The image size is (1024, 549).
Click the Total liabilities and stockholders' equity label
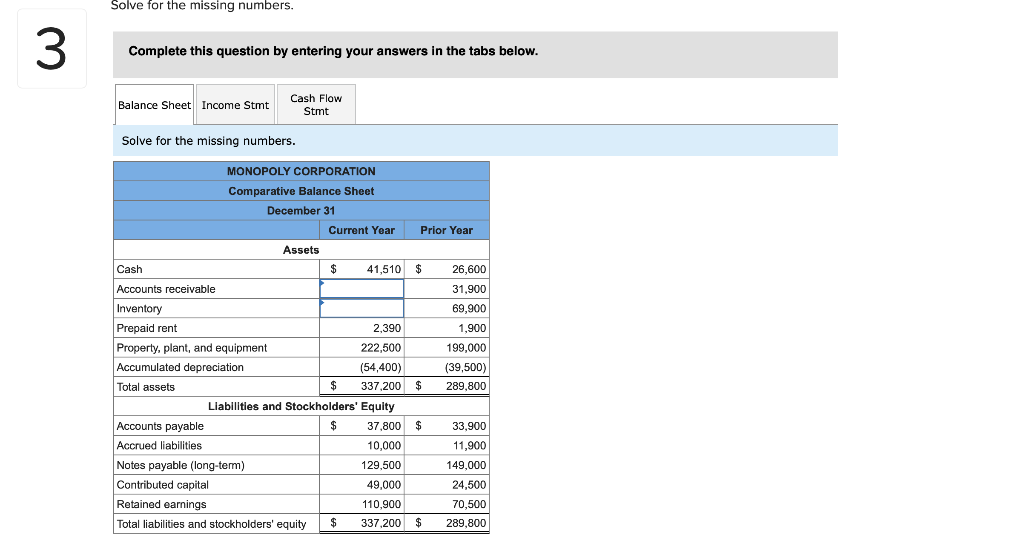pos(211,524)
